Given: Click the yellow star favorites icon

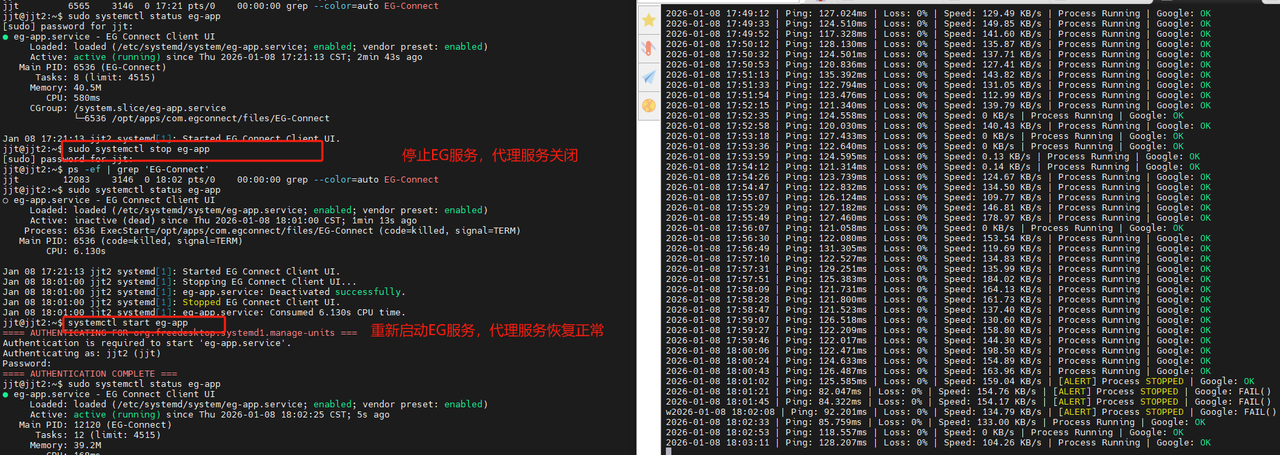Looking at the screenshot, I should pos(648,20).
